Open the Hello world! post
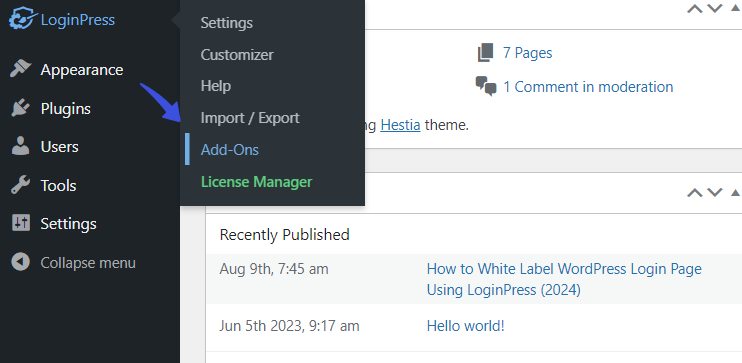 pos(466,326)
